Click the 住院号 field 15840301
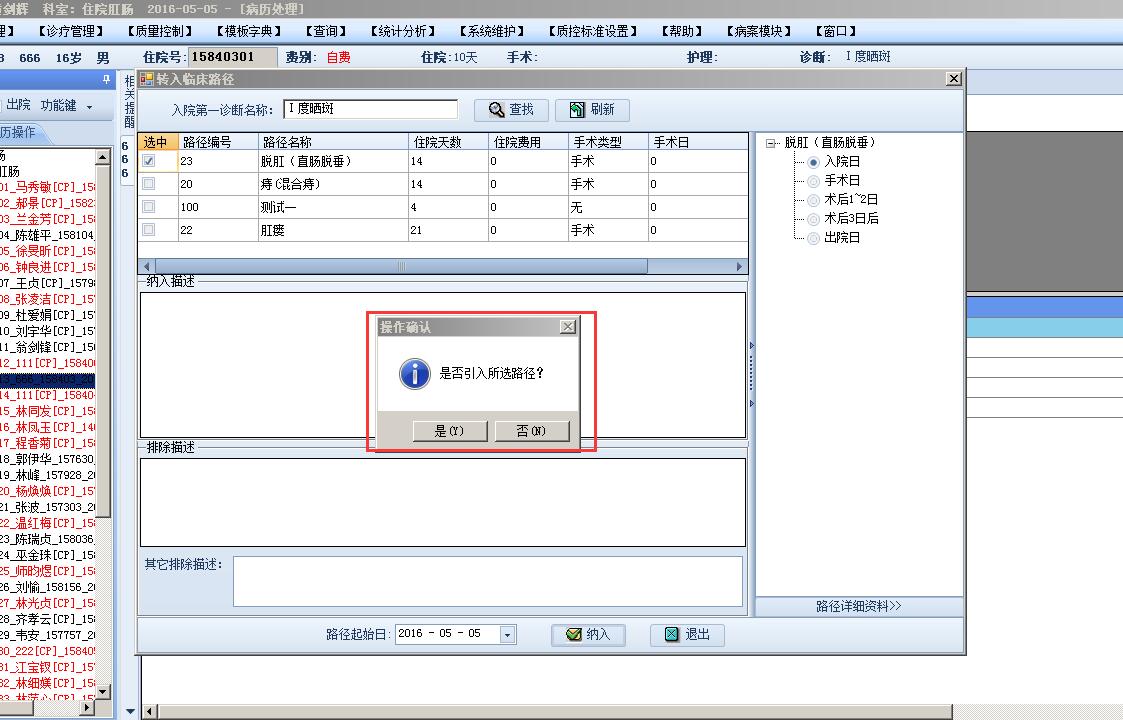Screen dimensions: 1123x720 click(x=232, y=57)
